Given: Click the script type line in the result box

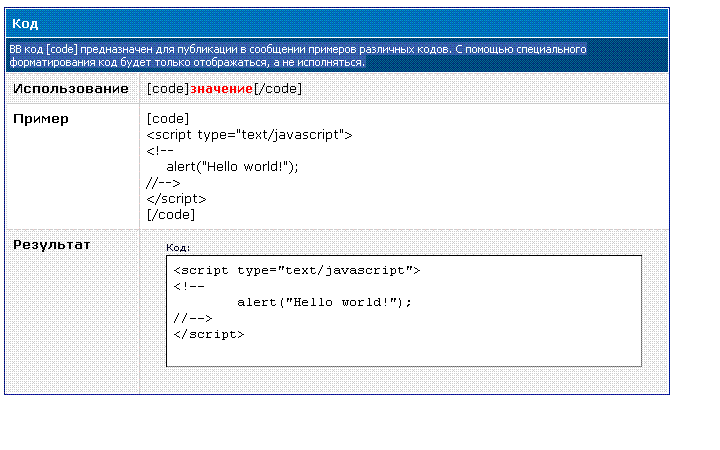Looking at the screenshot, I should [297, 270].
